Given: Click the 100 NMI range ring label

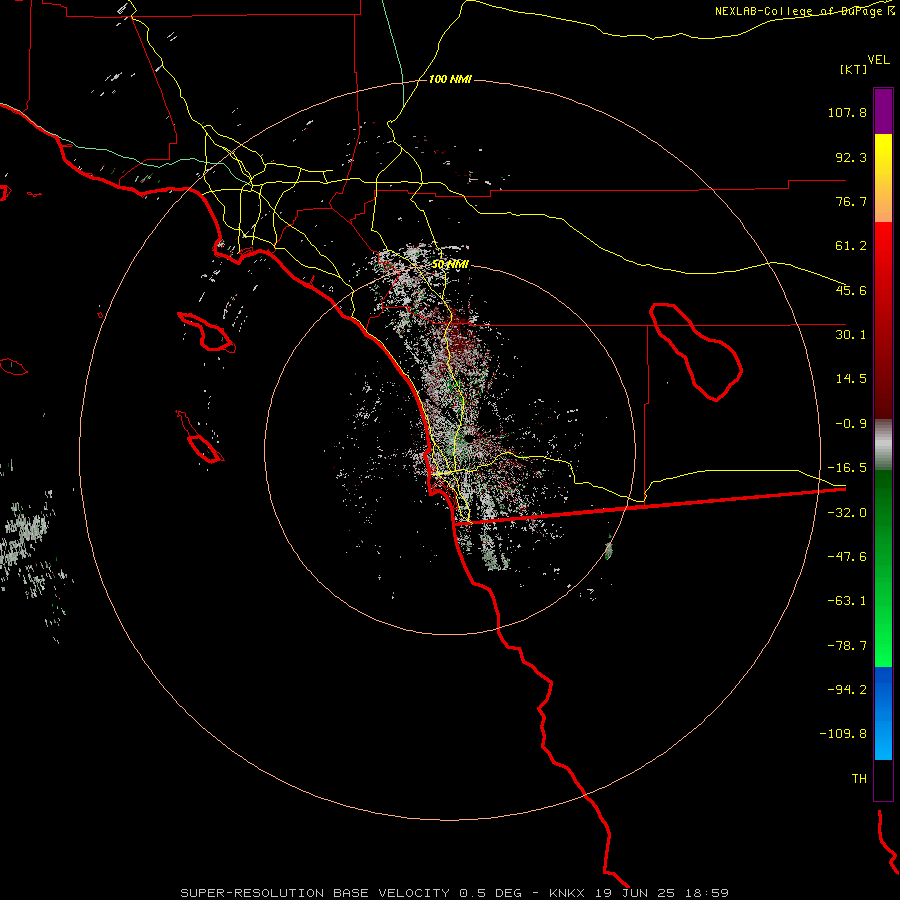Looking at the screenshot, I should pos(450,79).
